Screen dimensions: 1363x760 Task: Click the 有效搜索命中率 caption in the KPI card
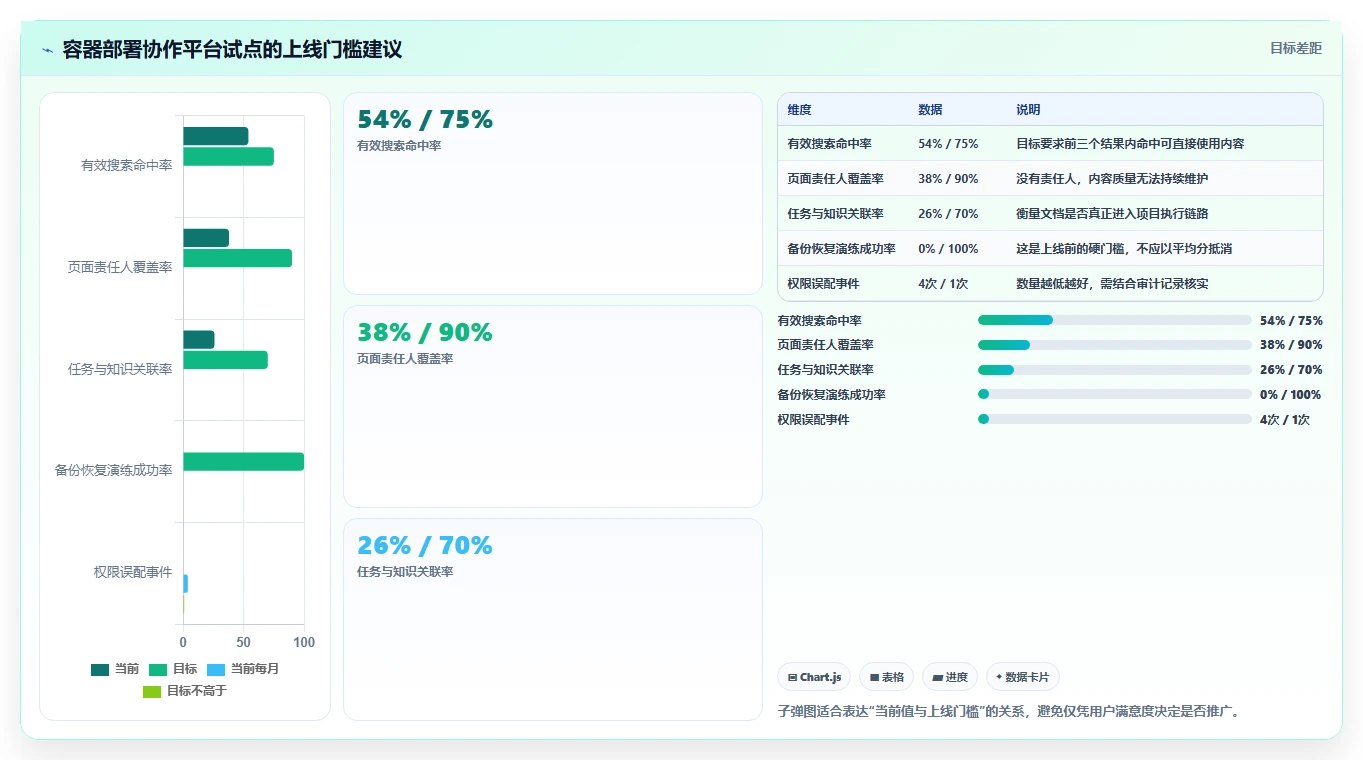399,146
